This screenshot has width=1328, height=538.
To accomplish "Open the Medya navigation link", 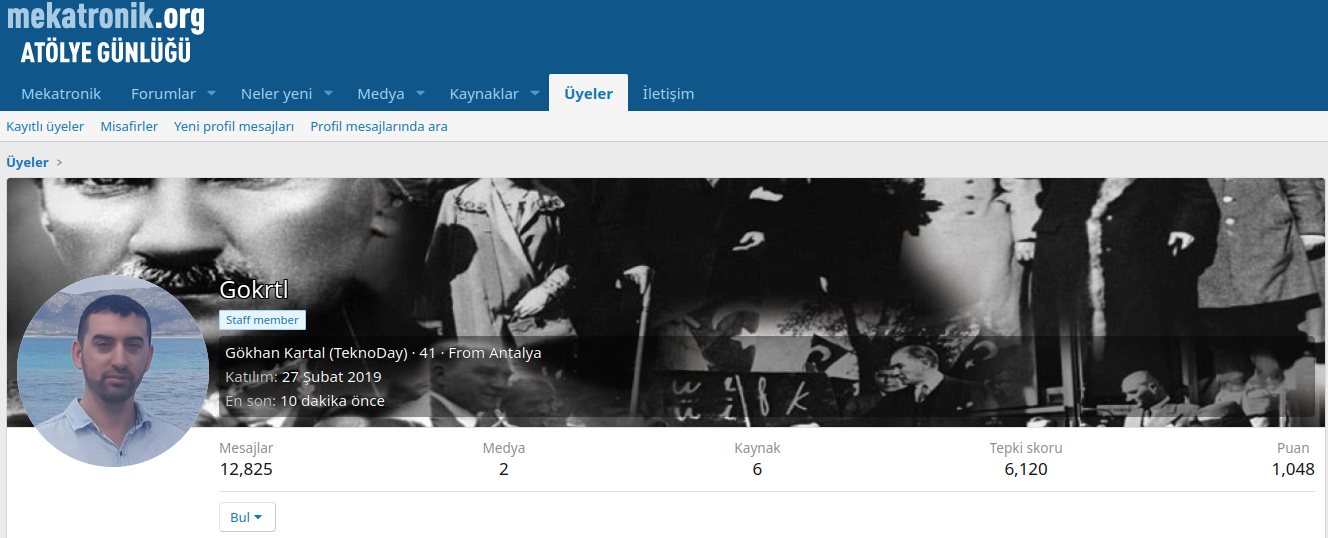I will coord(381,94).
